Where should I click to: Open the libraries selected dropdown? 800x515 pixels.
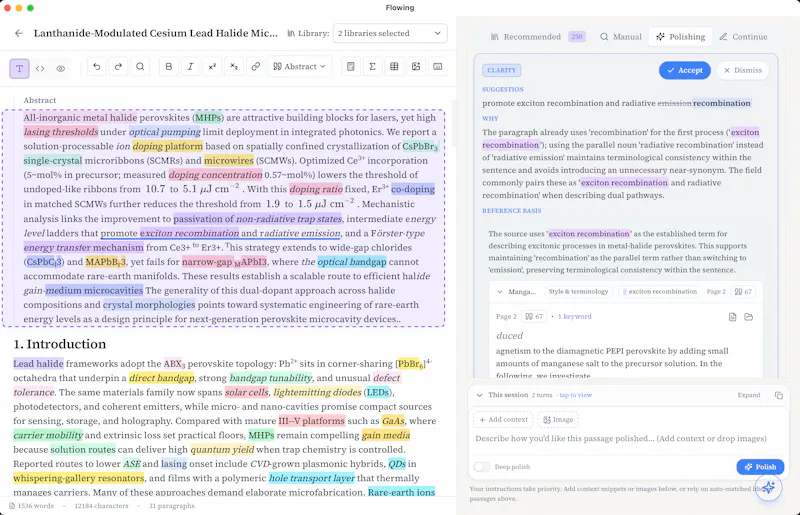[390, 33]
